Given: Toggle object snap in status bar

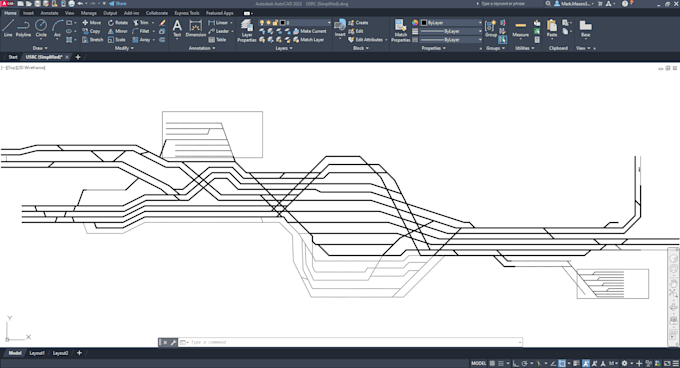Looking at the screenshot, I should click(562, 363).
